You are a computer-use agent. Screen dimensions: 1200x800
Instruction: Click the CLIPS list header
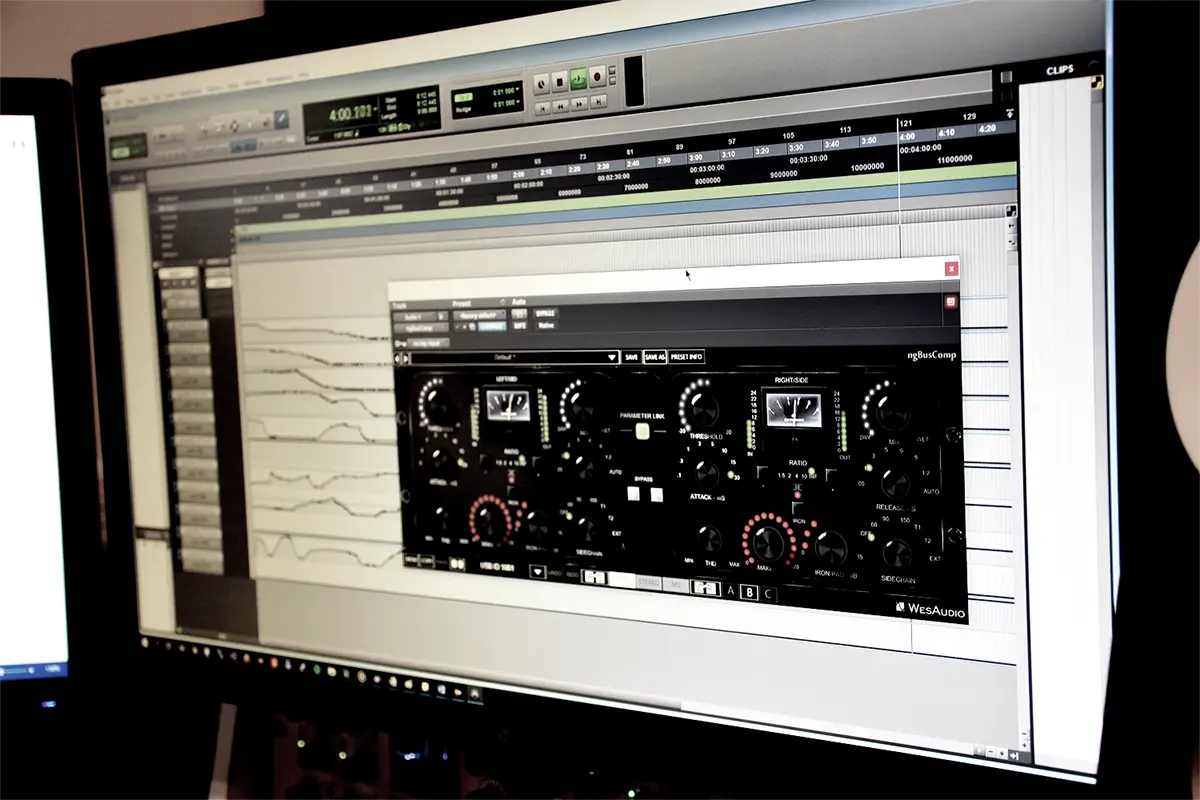click(x=1059, y=71)
